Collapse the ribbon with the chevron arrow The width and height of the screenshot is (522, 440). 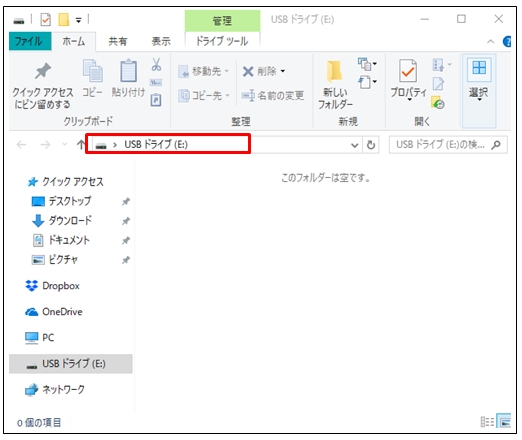tap(490, 42)
